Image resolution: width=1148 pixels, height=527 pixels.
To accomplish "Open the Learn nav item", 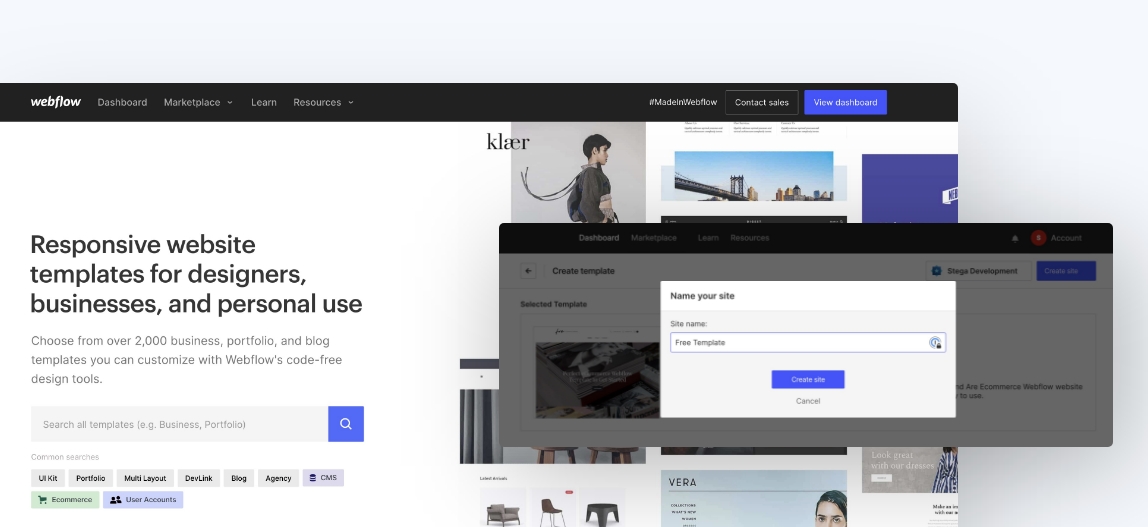I will (x=264, y=102).
